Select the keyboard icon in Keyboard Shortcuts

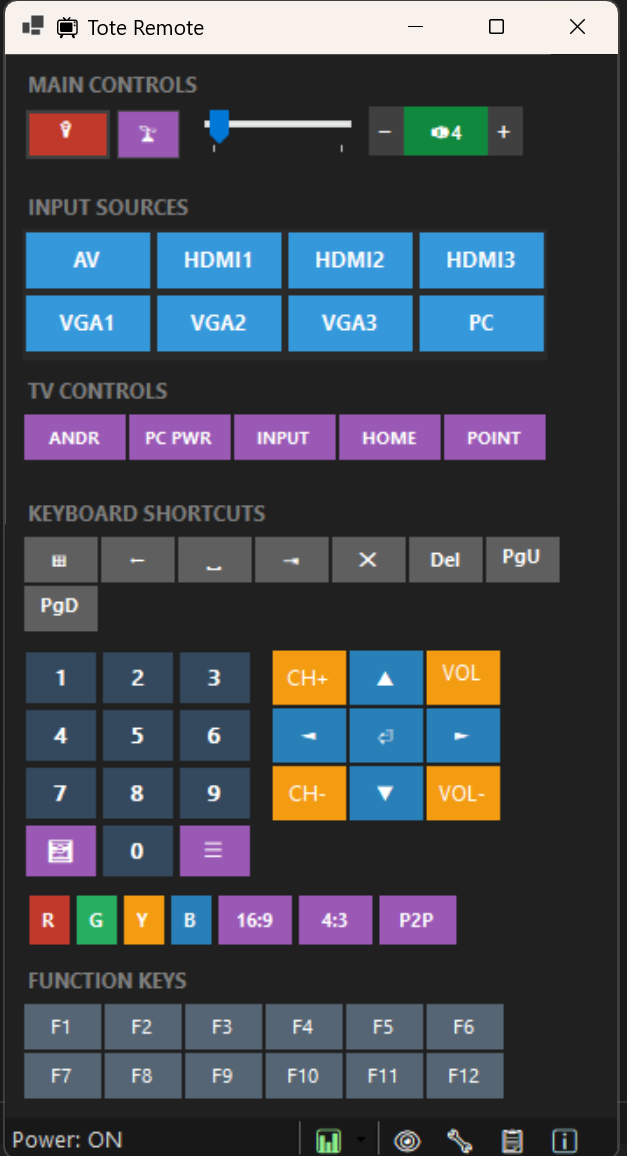pos(60,559)
